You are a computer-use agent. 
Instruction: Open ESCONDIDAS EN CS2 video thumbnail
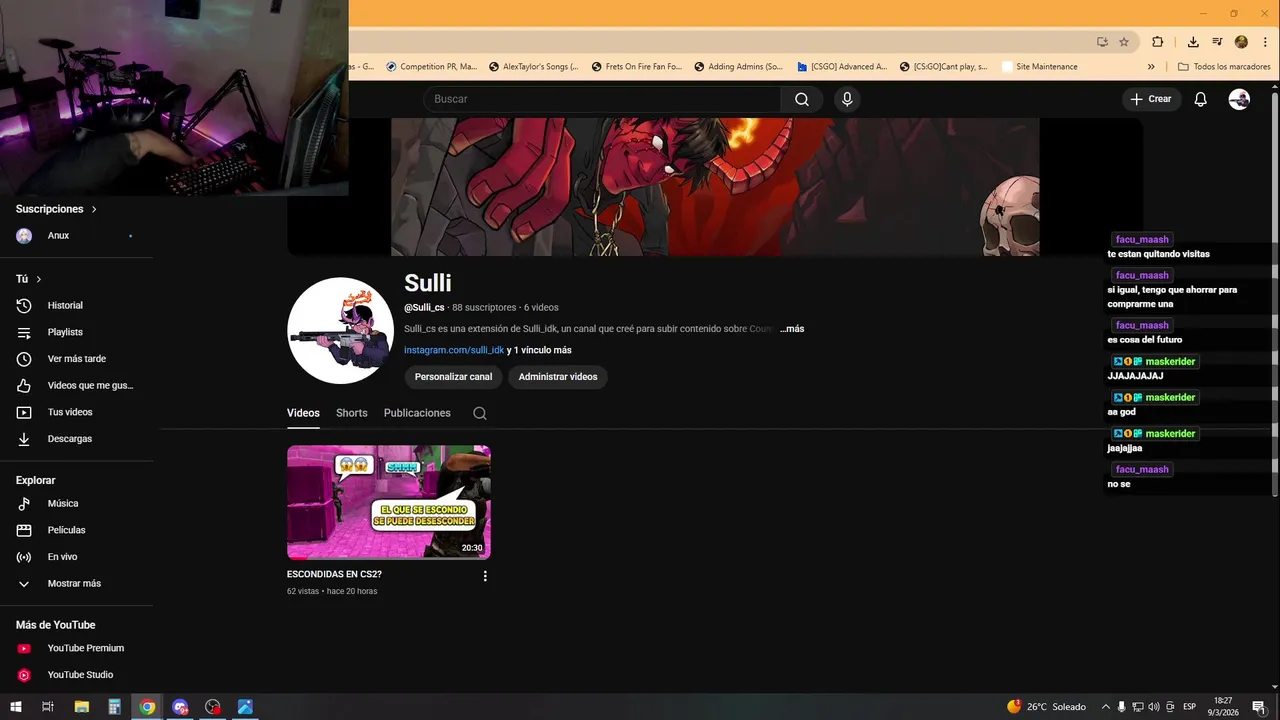[x=389, y=502]
